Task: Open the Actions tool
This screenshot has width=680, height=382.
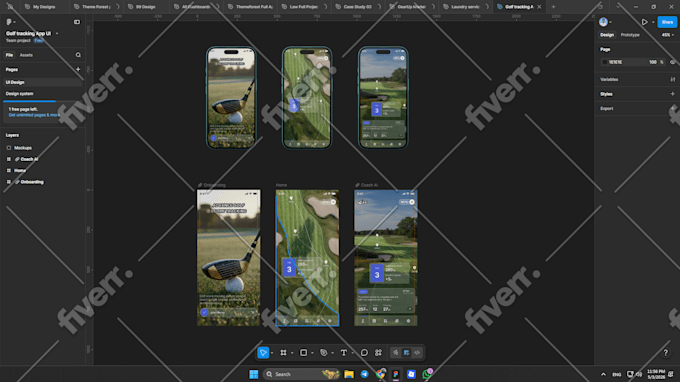Action: coord(378,353)
